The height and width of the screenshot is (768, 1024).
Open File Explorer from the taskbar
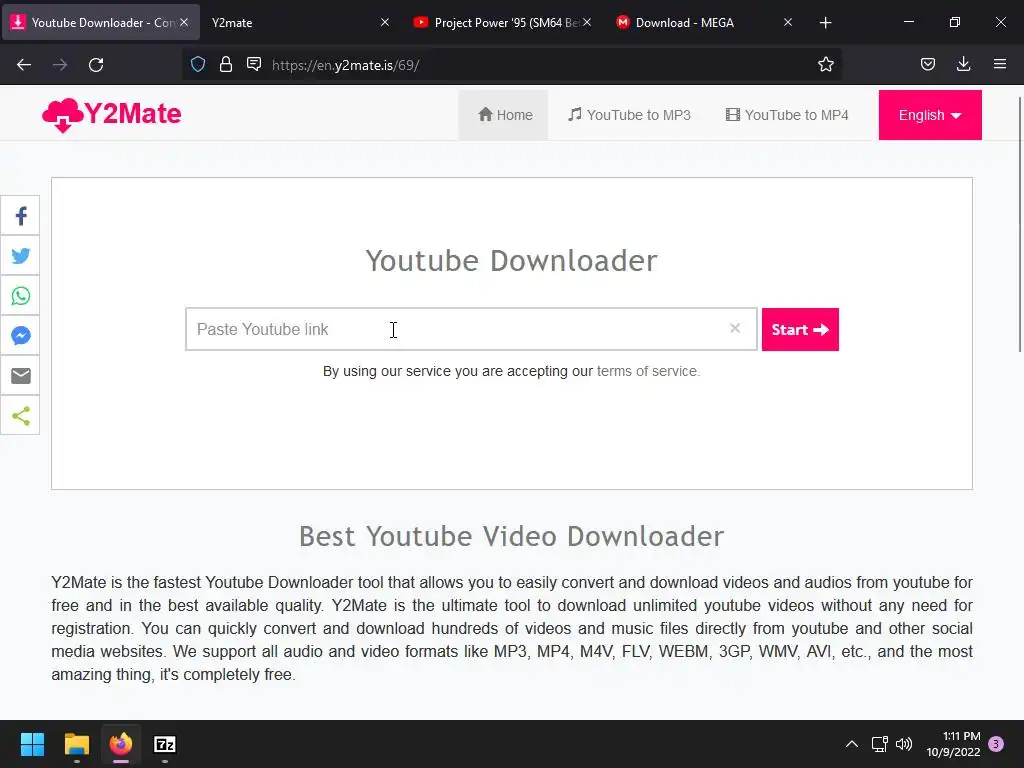(x=76, y=744)
